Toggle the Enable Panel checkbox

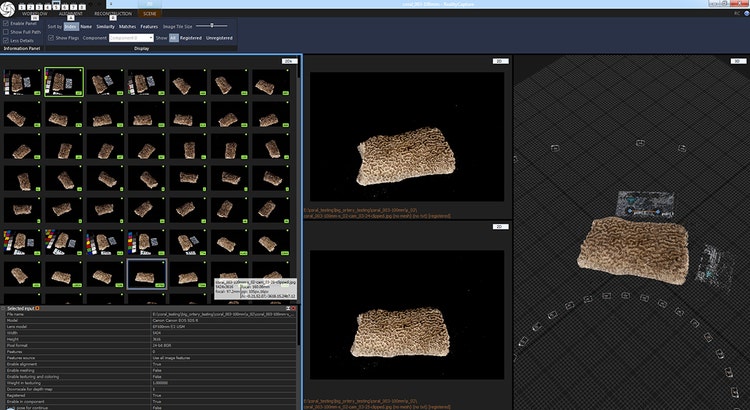[6, 21]
